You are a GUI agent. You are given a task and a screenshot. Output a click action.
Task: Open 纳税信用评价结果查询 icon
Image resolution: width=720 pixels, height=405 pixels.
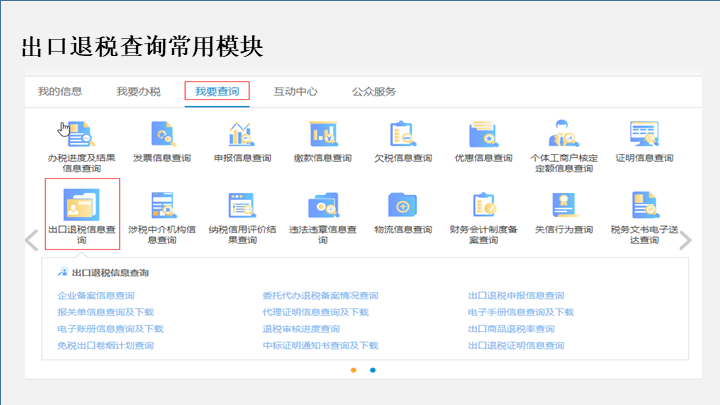click(x=242, y=205)
